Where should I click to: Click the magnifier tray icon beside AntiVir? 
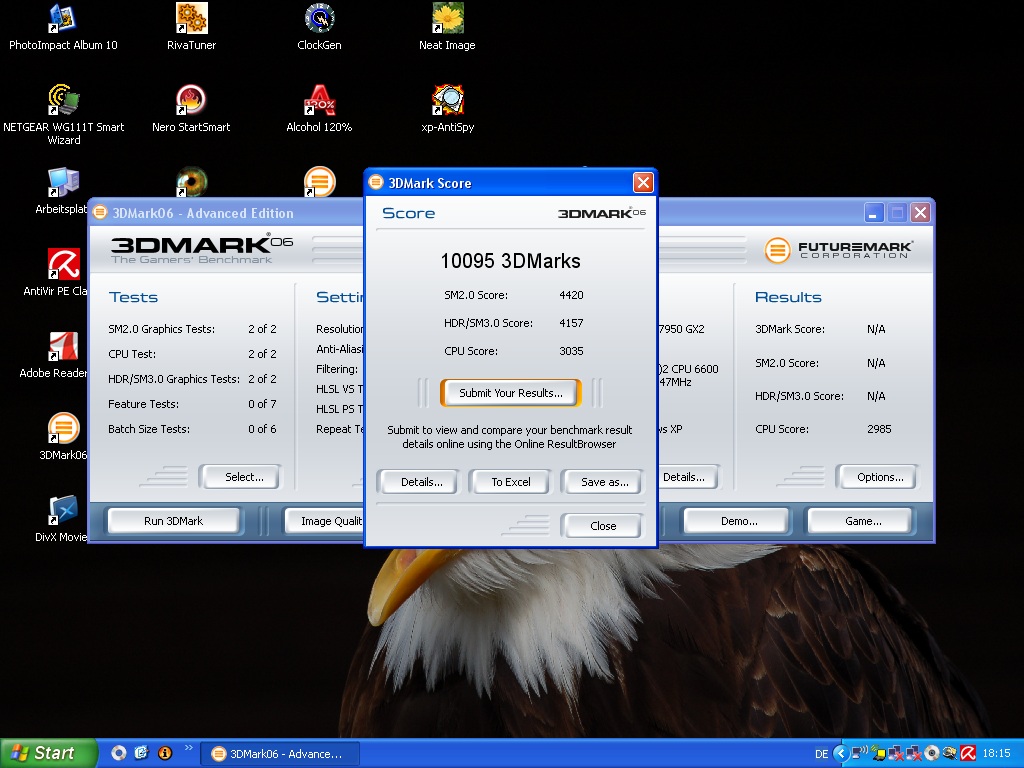[950, 754]
